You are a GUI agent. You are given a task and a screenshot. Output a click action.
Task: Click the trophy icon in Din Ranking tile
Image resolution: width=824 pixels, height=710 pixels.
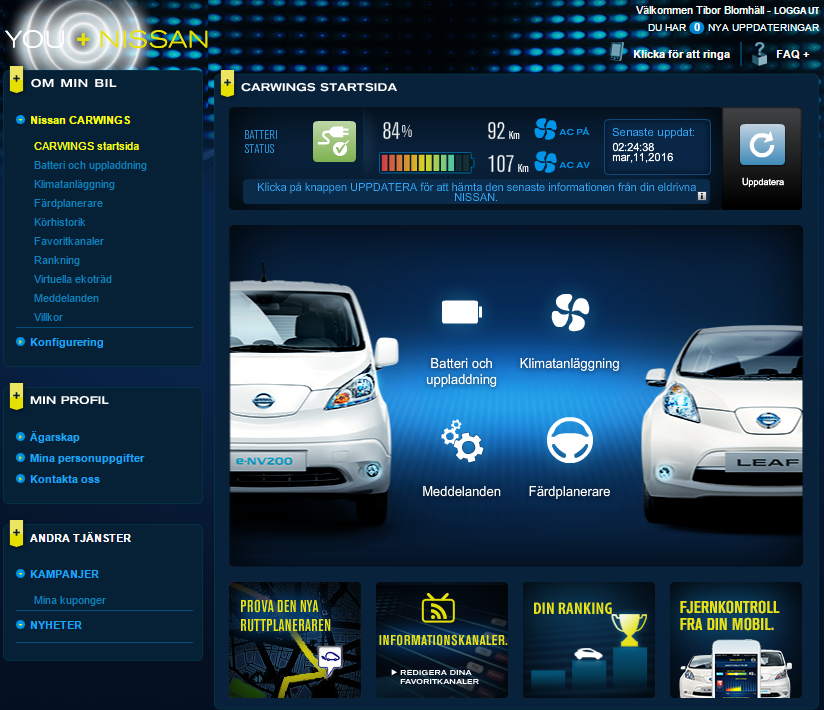629,630
